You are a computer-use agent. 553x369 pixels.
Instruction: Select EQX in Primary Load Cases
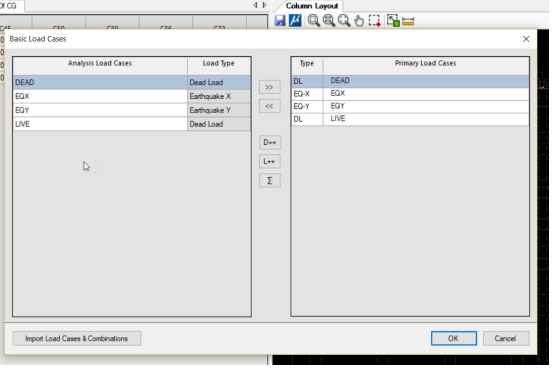click(426, 93)
